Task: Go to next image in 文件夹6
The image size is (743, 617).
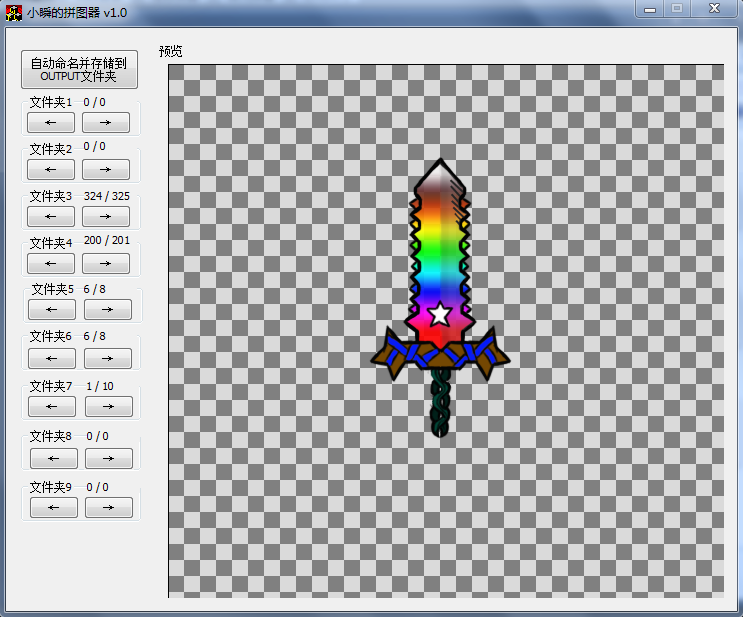Action: (108, 358)
